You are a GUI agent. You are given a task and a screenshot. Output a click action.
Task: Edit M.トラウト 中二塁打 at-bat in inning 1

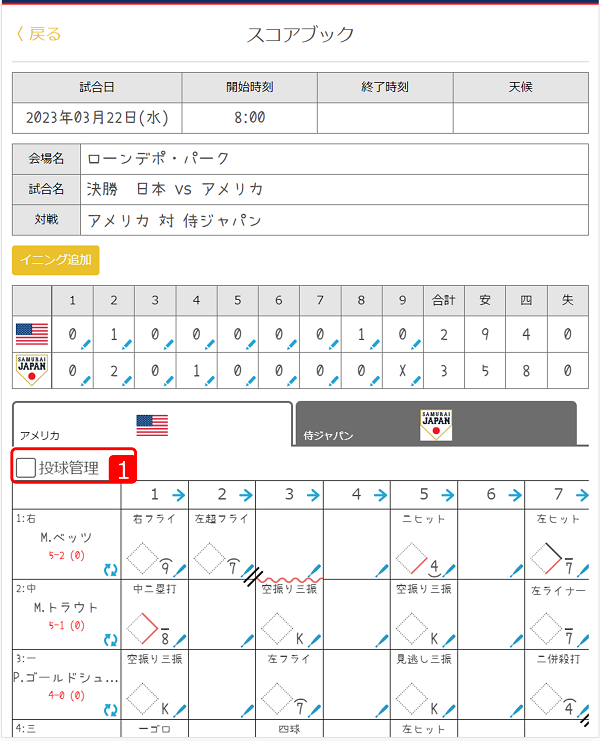tap(180, 641)
